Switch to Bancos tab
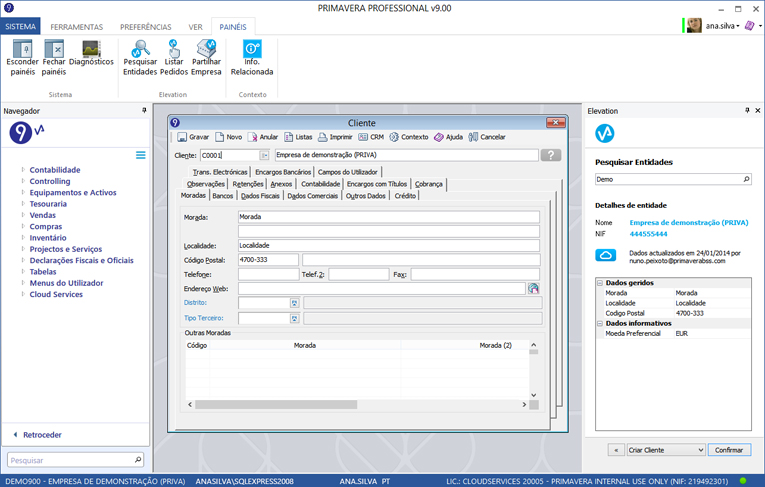 [x=222, y=196]
